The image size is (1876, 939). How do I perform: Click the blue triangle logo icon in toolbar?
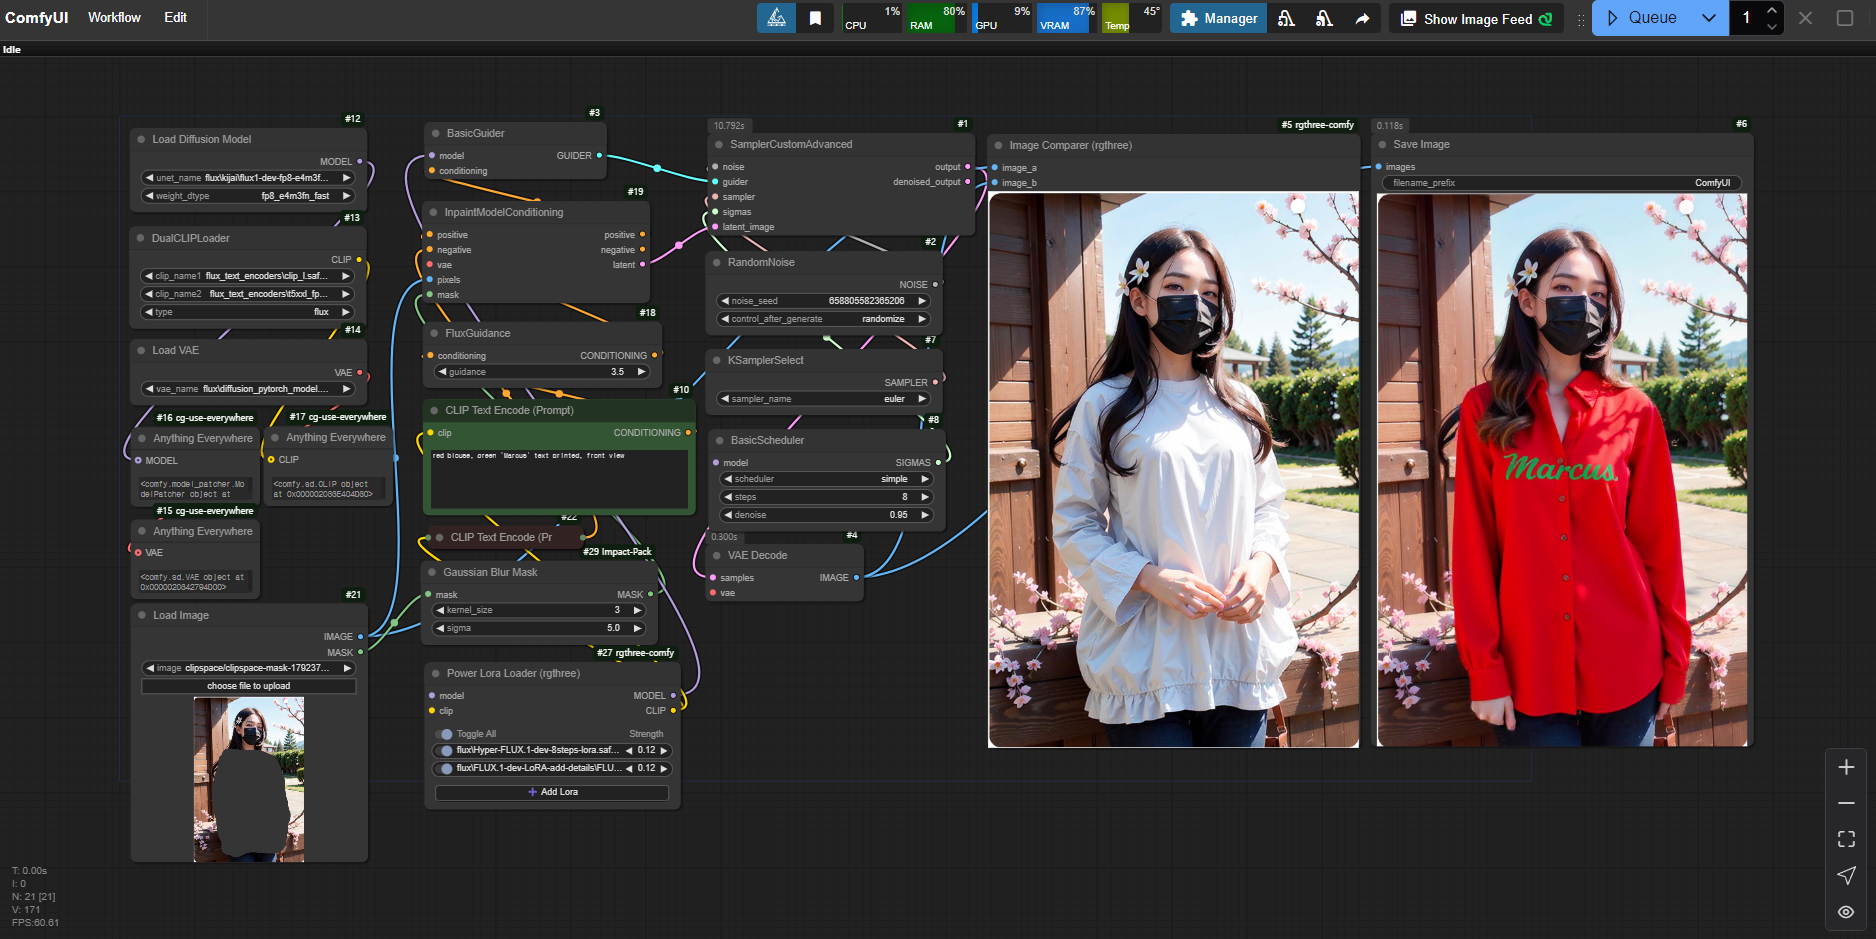tap(776, 18)
